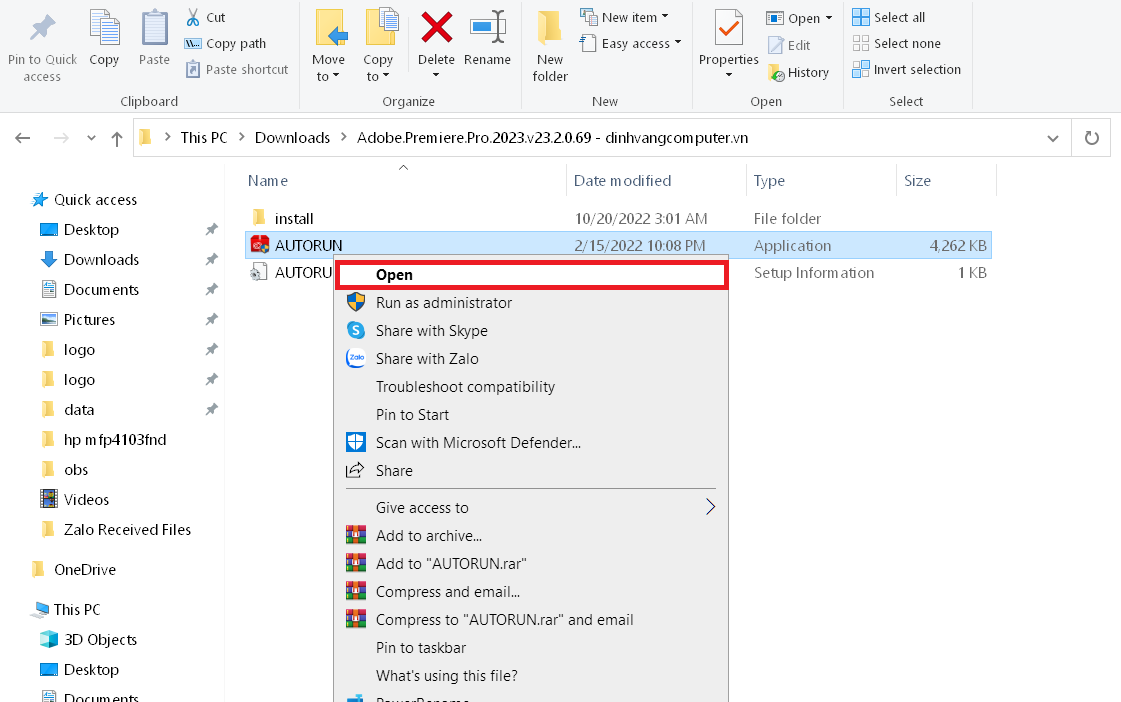This screenshot has width=1121, height=702.
Task: Click Select none in the ribbon
Action: point(897,44)
